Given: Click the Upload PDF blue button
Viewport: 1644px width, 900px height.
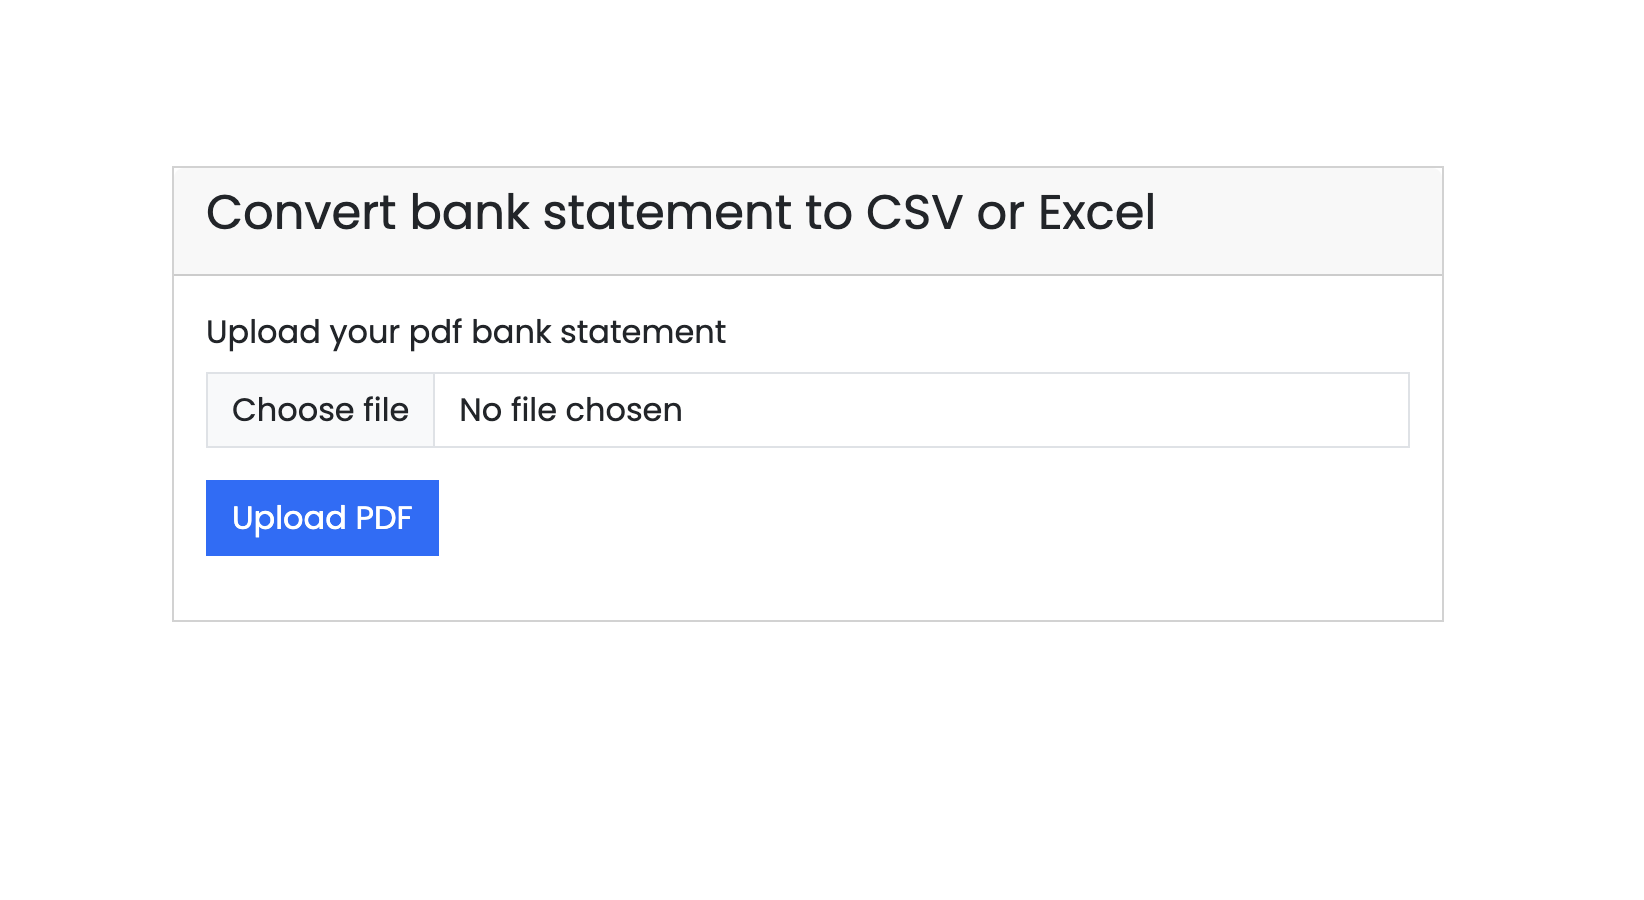Looking at the screenshot, I should point(322,517).
